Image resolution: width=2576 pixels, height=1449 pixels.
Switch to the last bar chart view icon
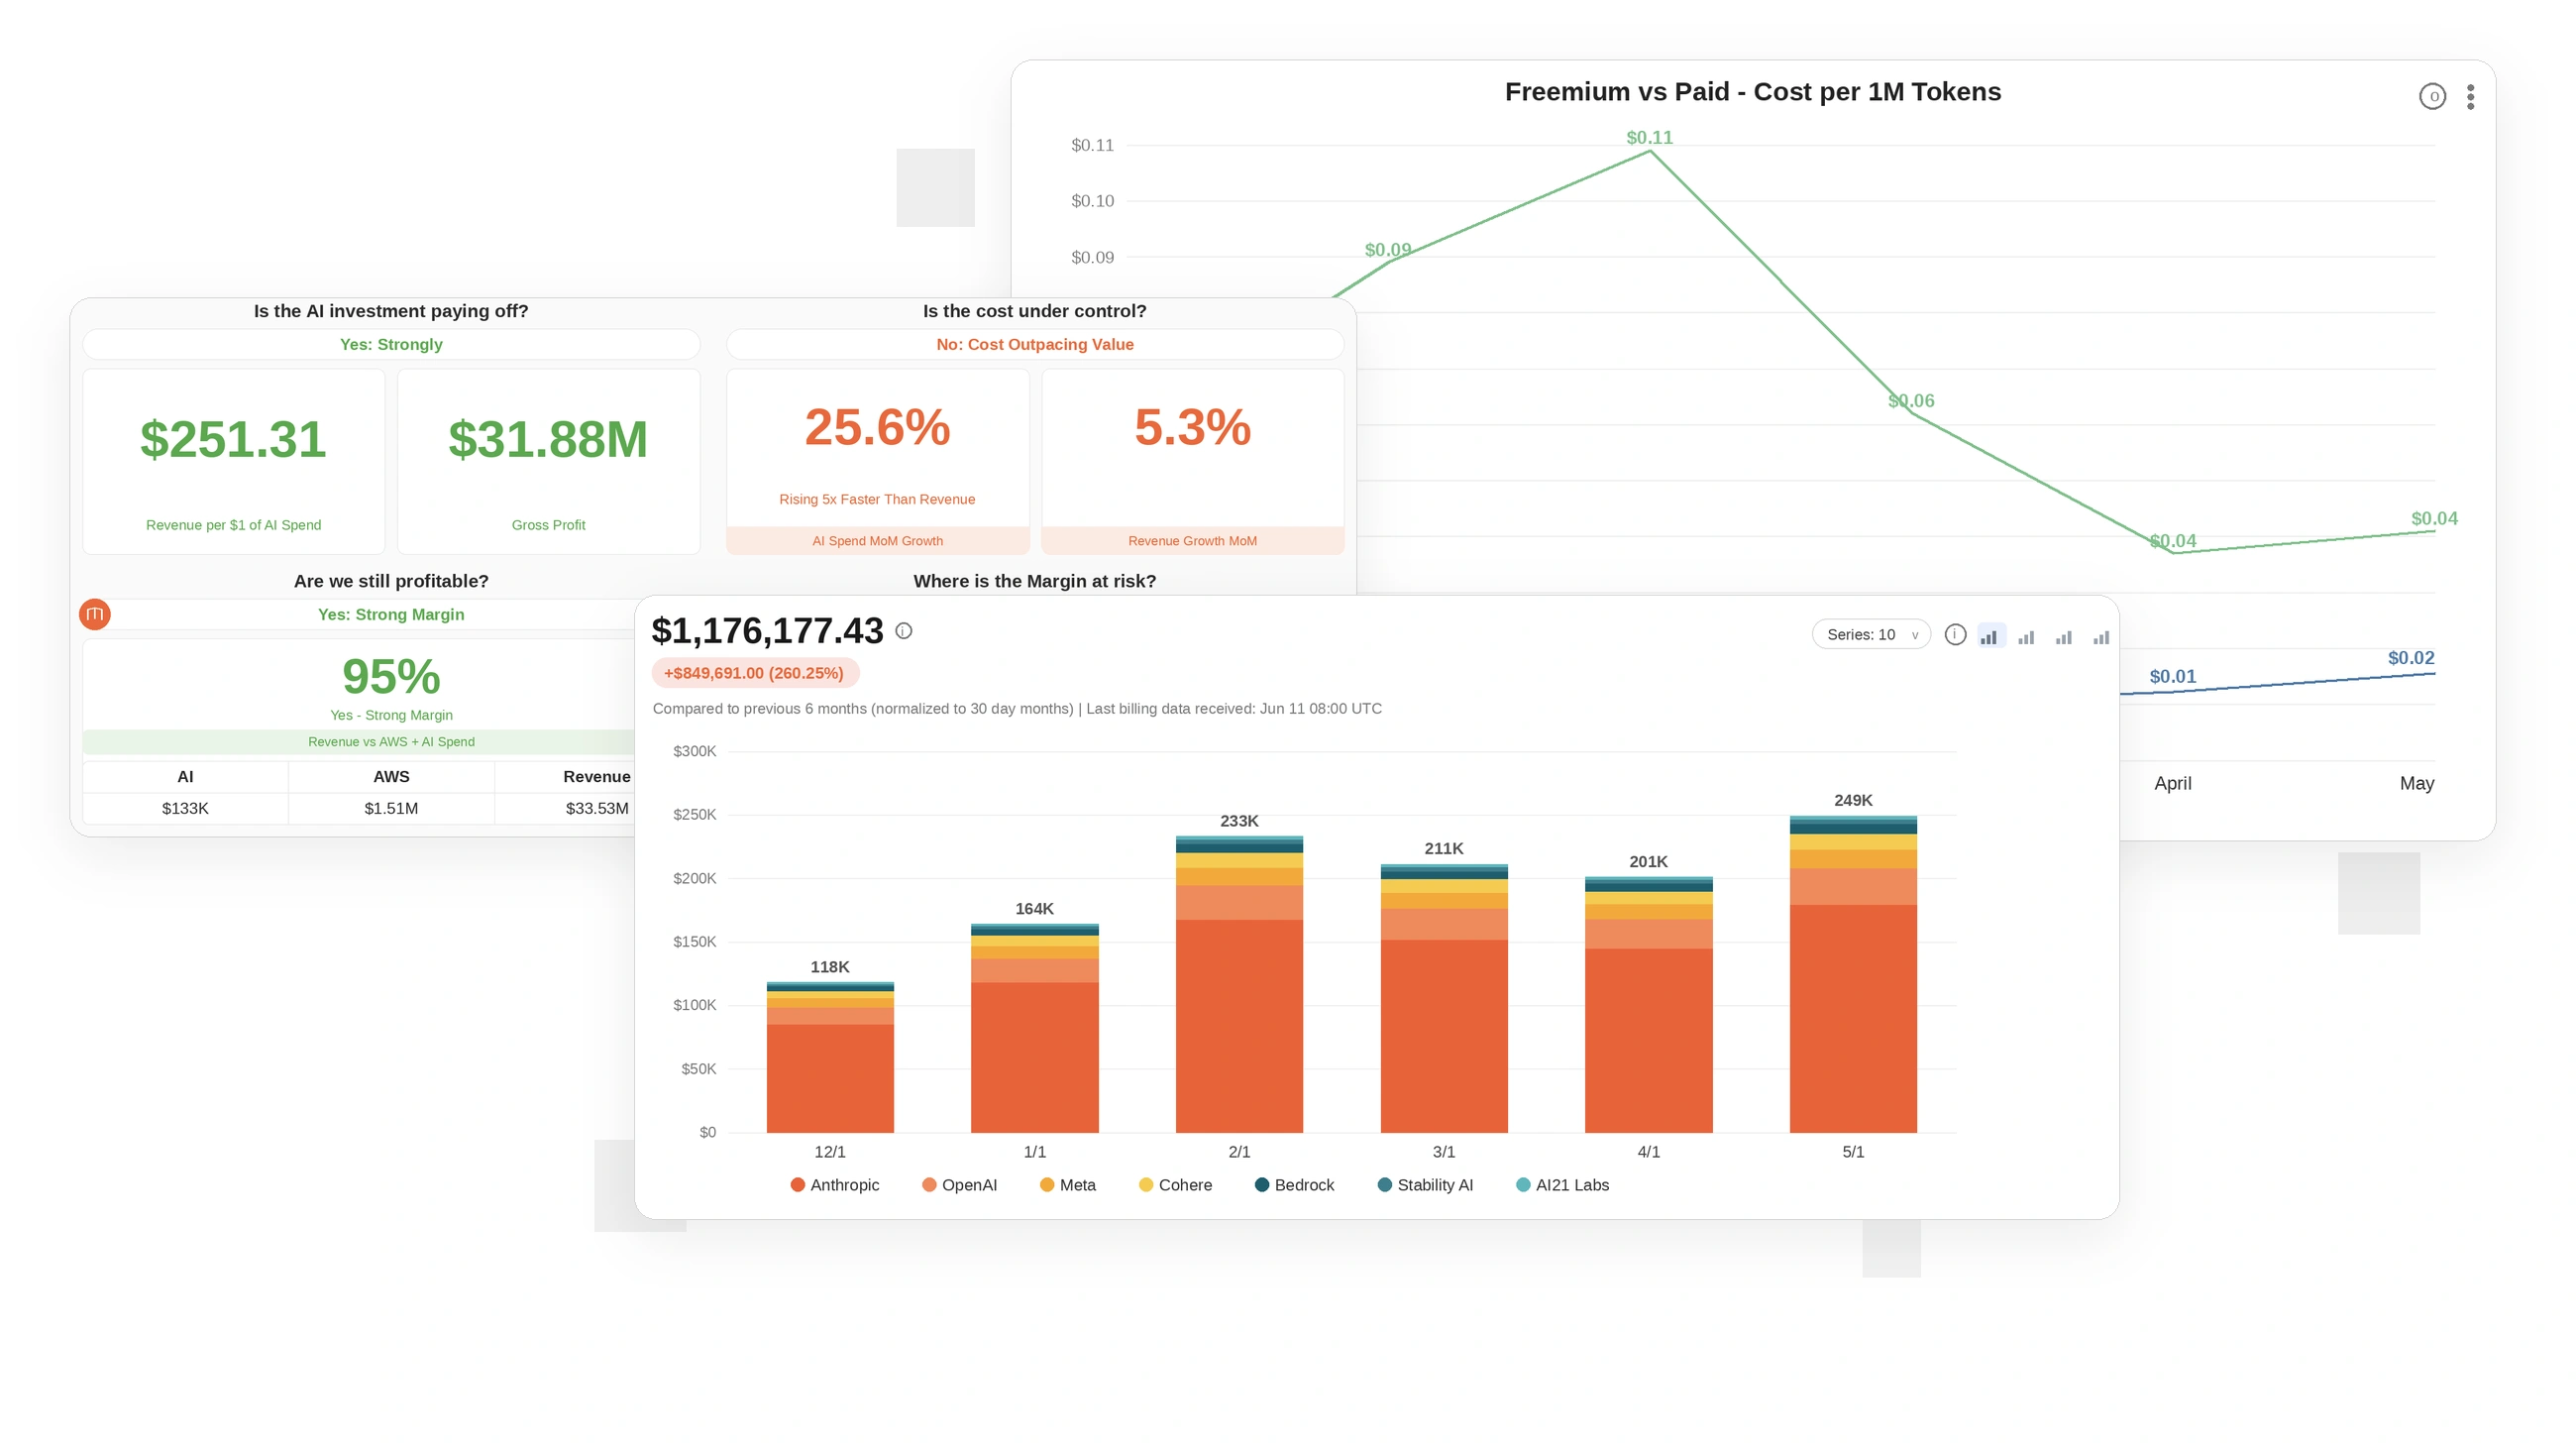tap(2101, 636)
